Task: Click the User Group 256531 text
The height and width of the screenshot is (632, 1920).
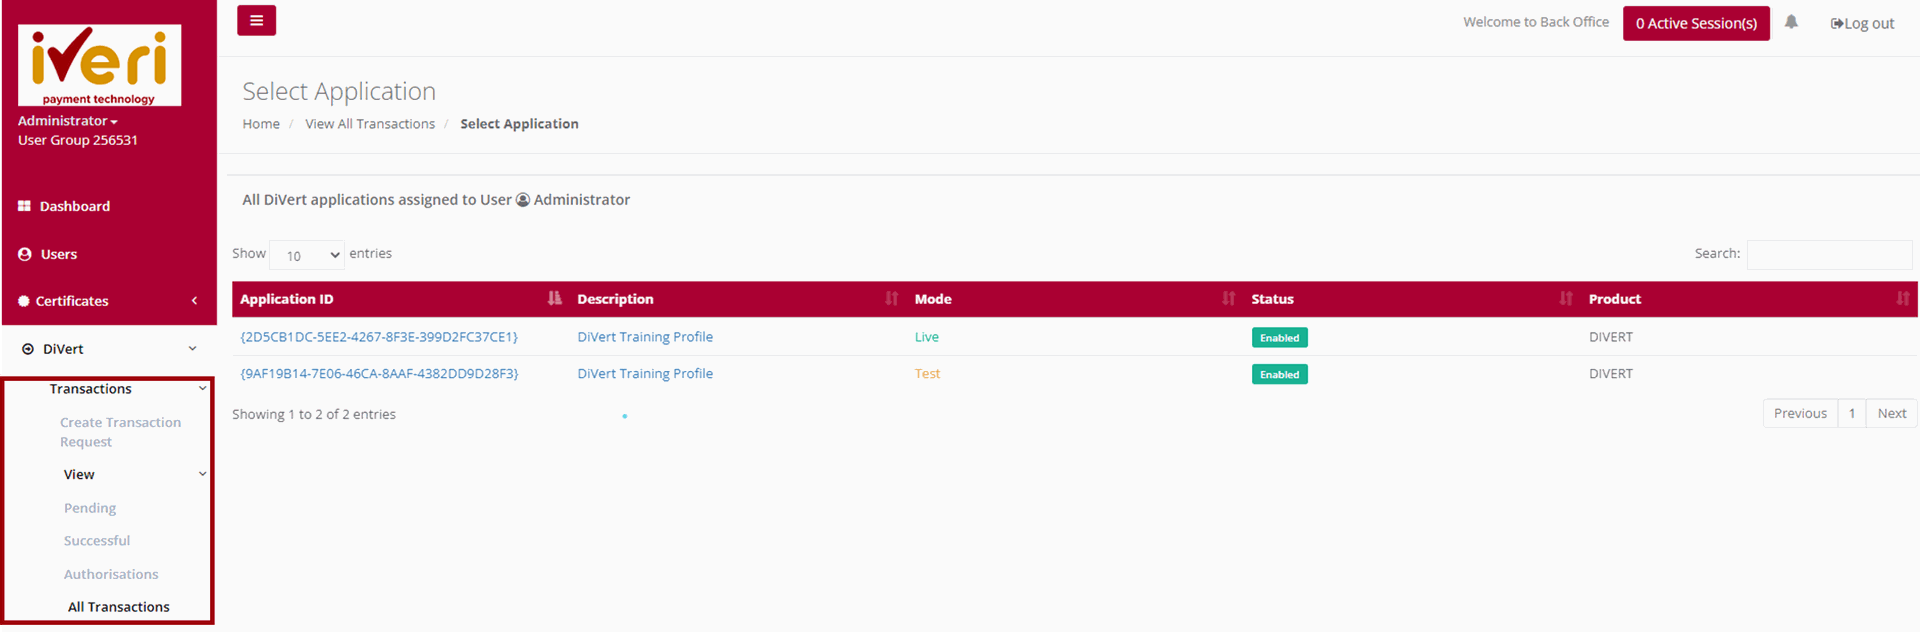Action: pyautogui.click(x=78, y=140)
